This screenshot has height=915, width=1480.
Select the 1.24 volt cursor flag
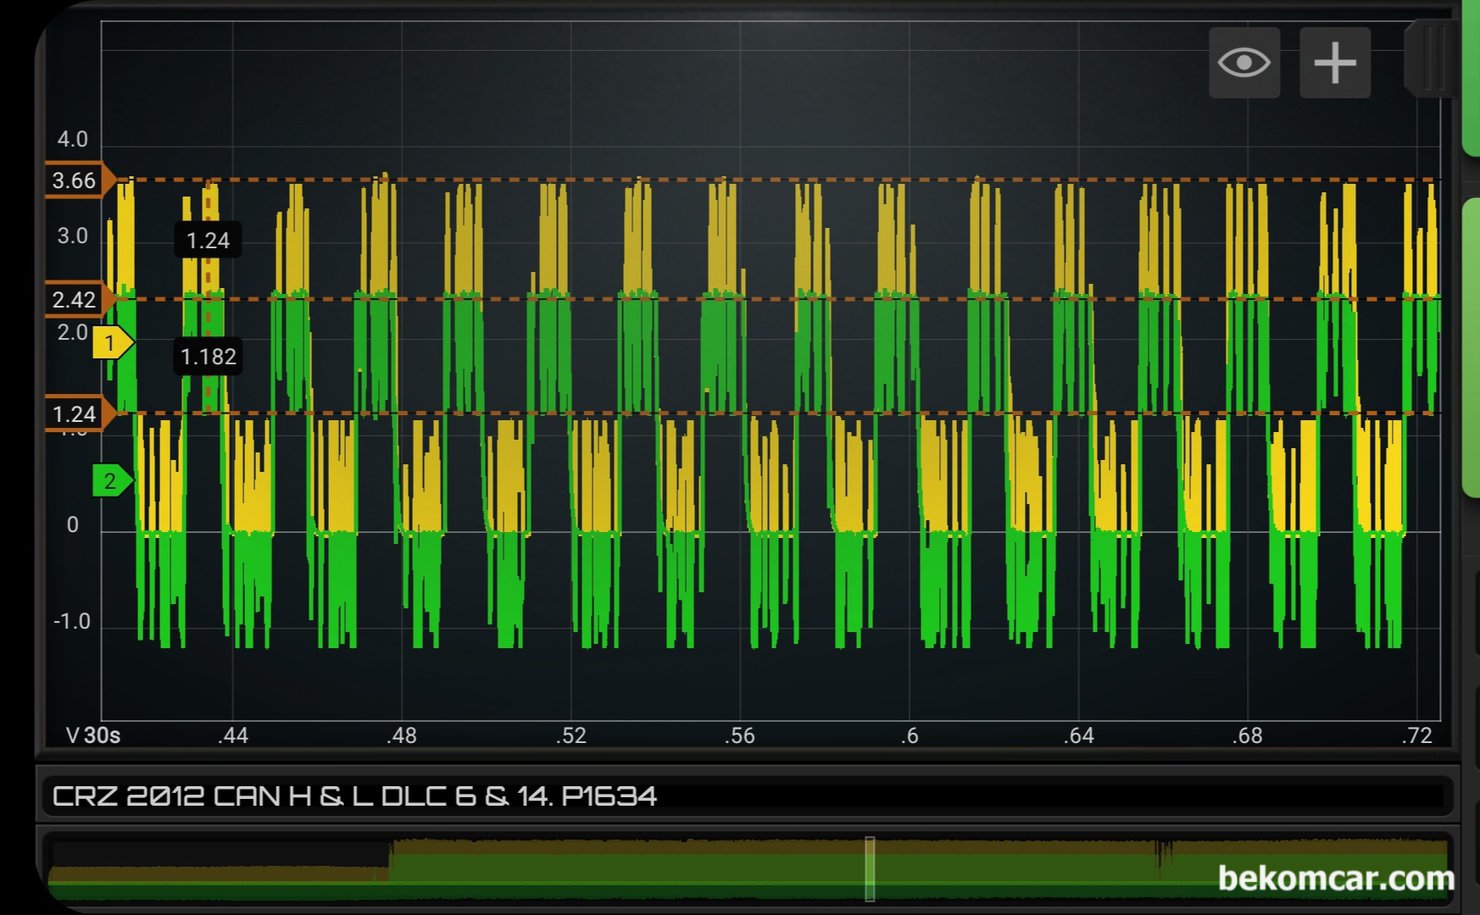pyautogui.click(x=76, y=414)
